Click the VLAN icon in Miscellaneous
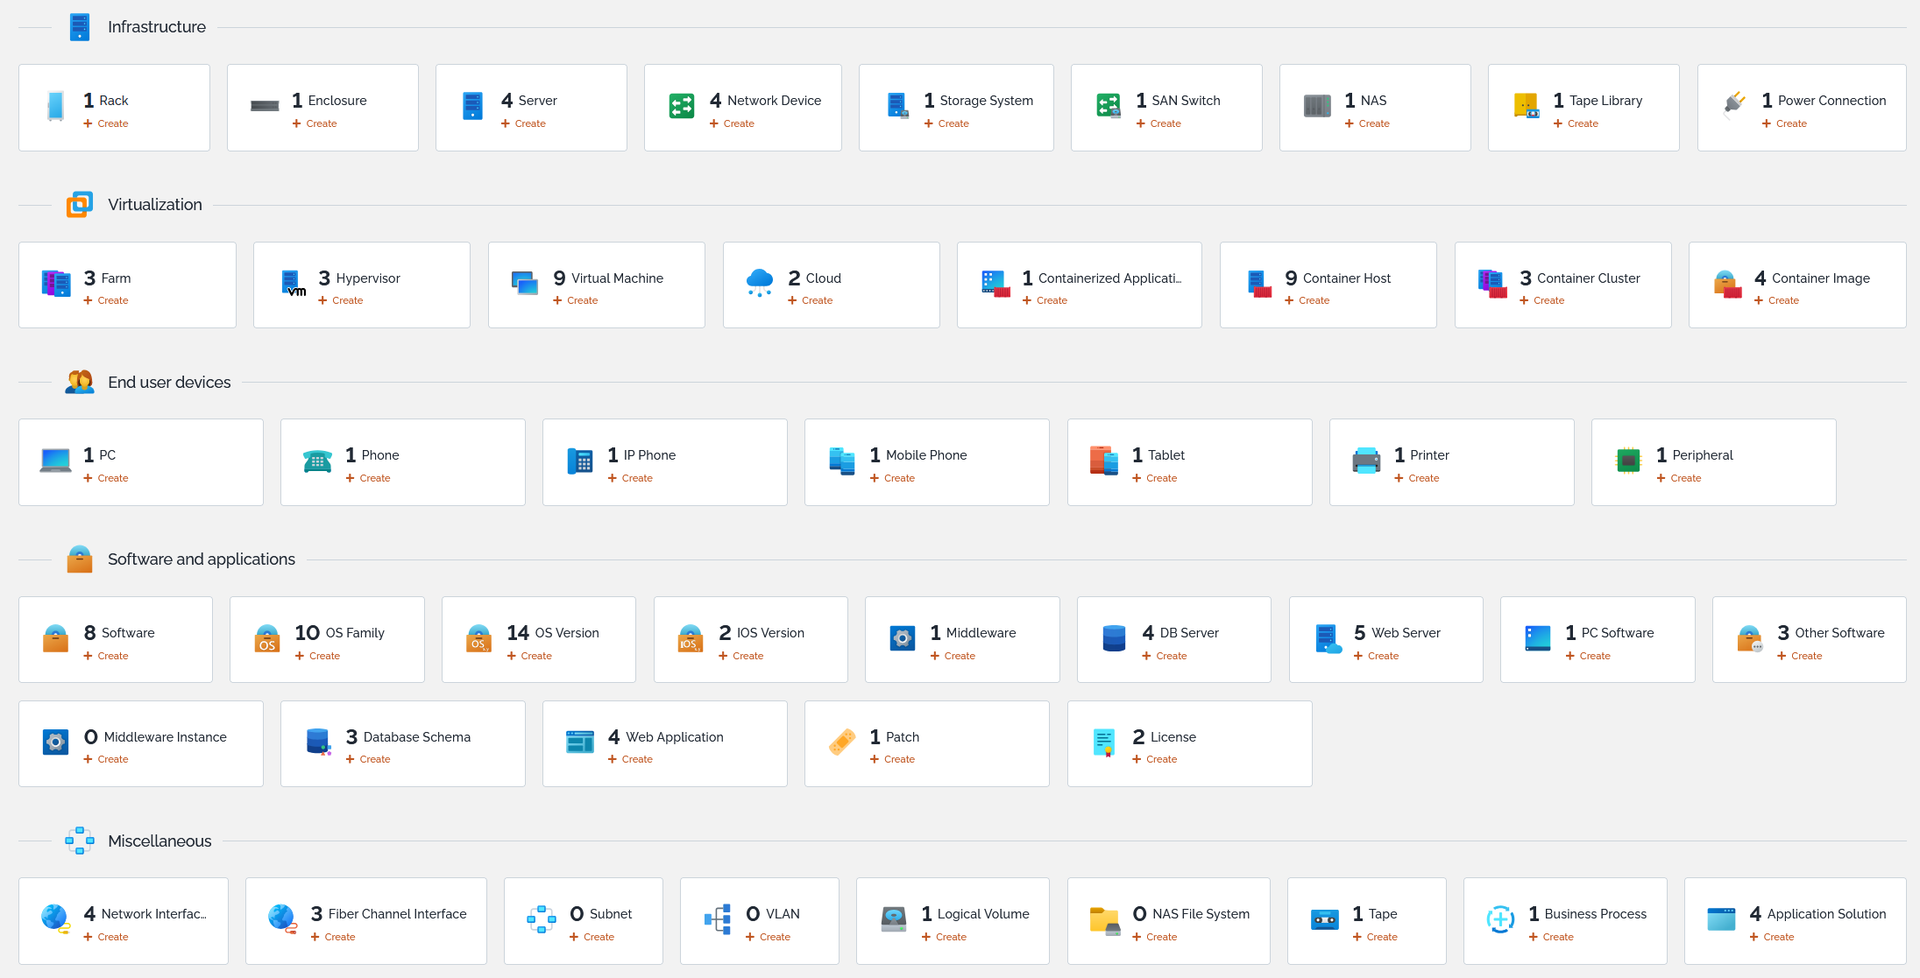The height and width of the screenshot is (978, 1920). (x=718, y=919)
